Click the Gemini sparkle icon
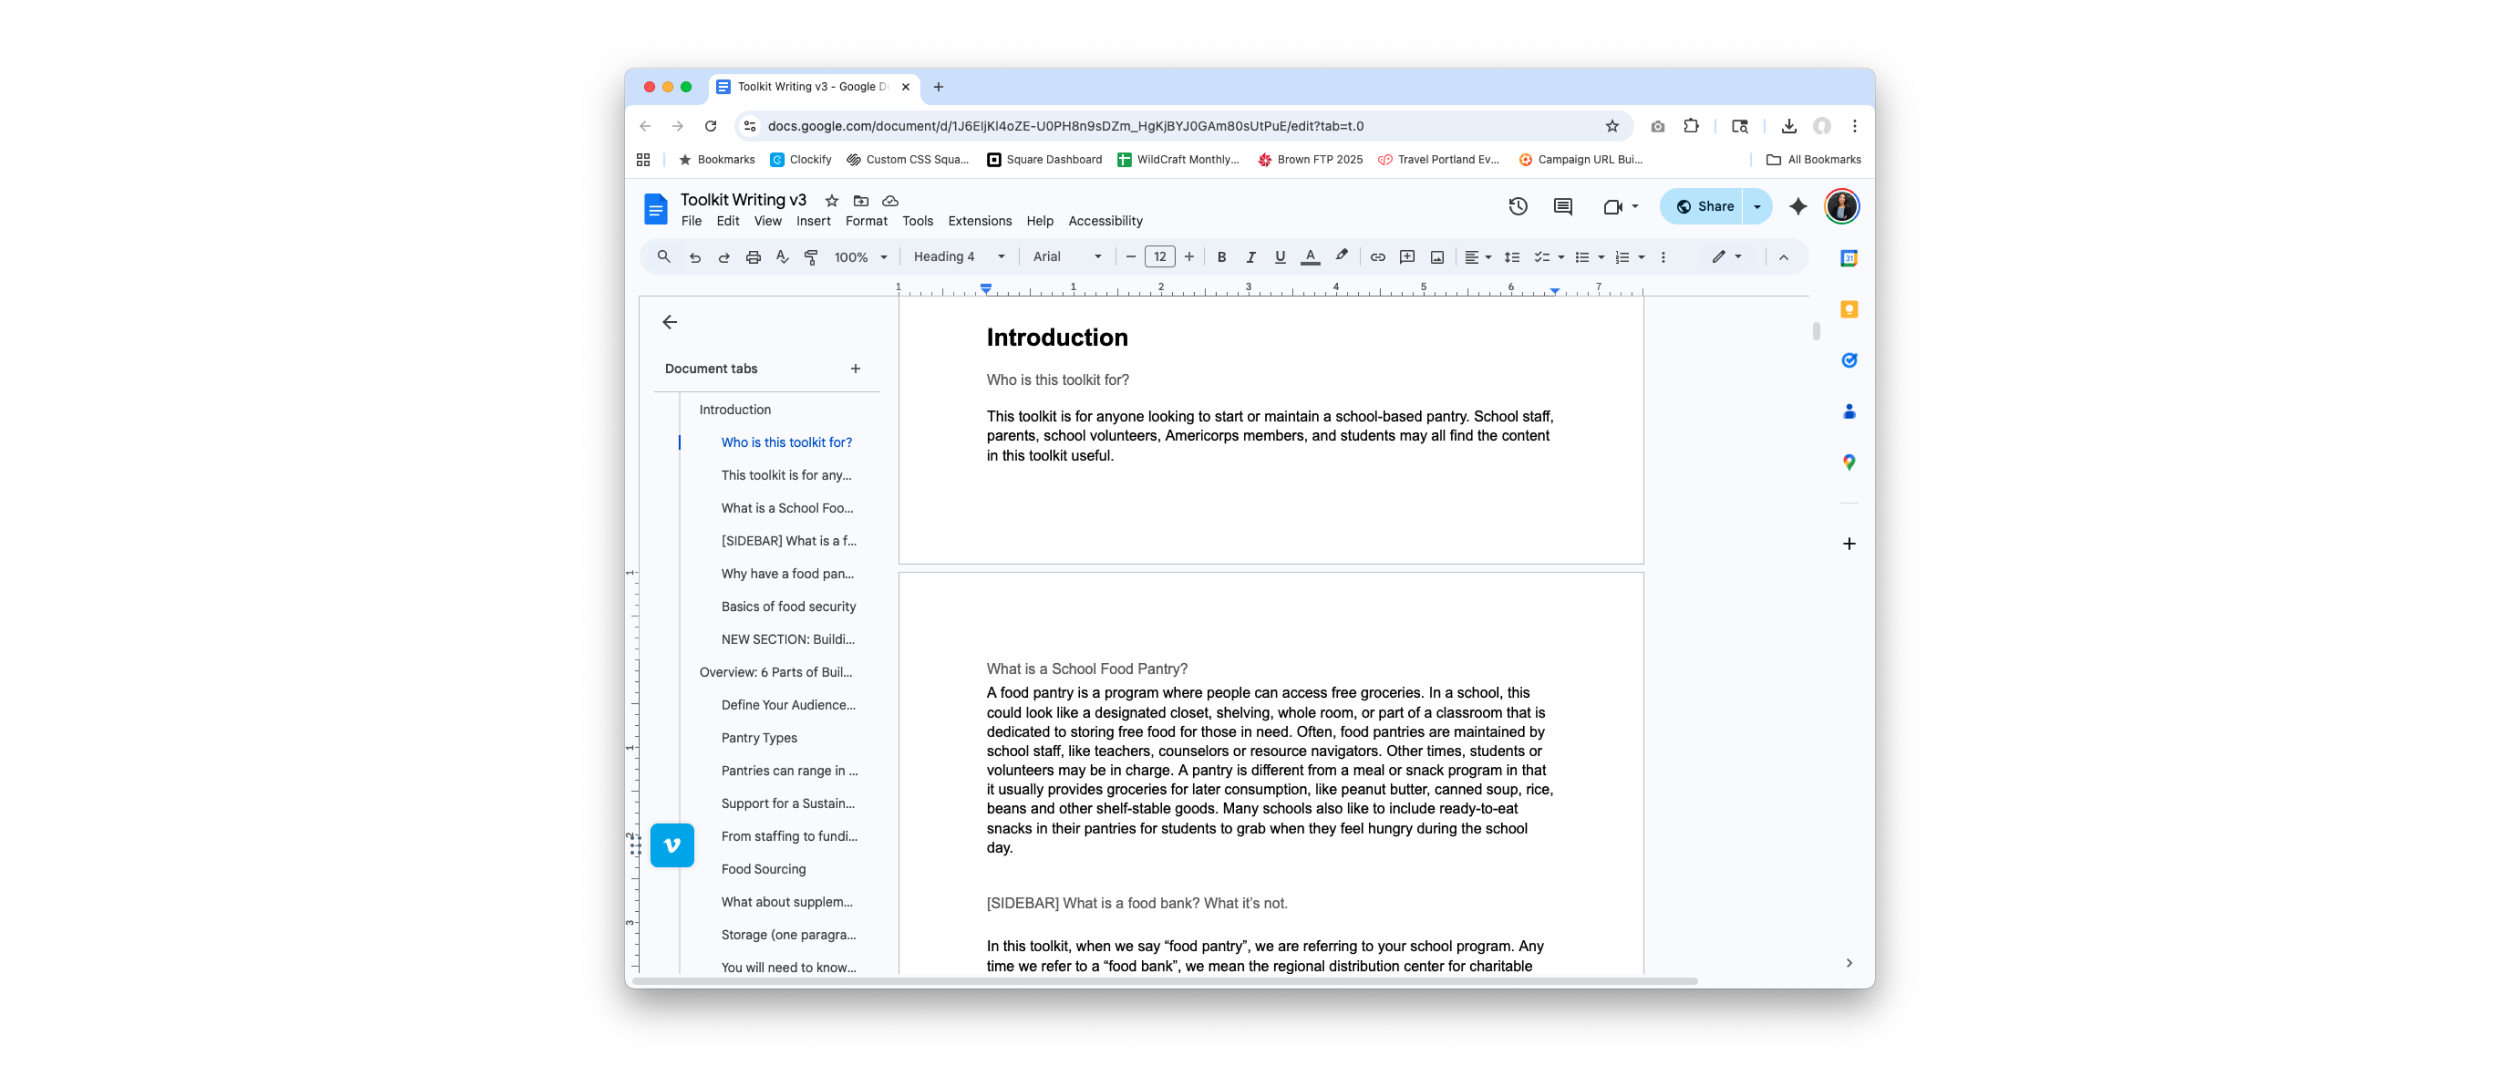This screenshot has height=1090, width=2500. click(x=1798, y=206)
